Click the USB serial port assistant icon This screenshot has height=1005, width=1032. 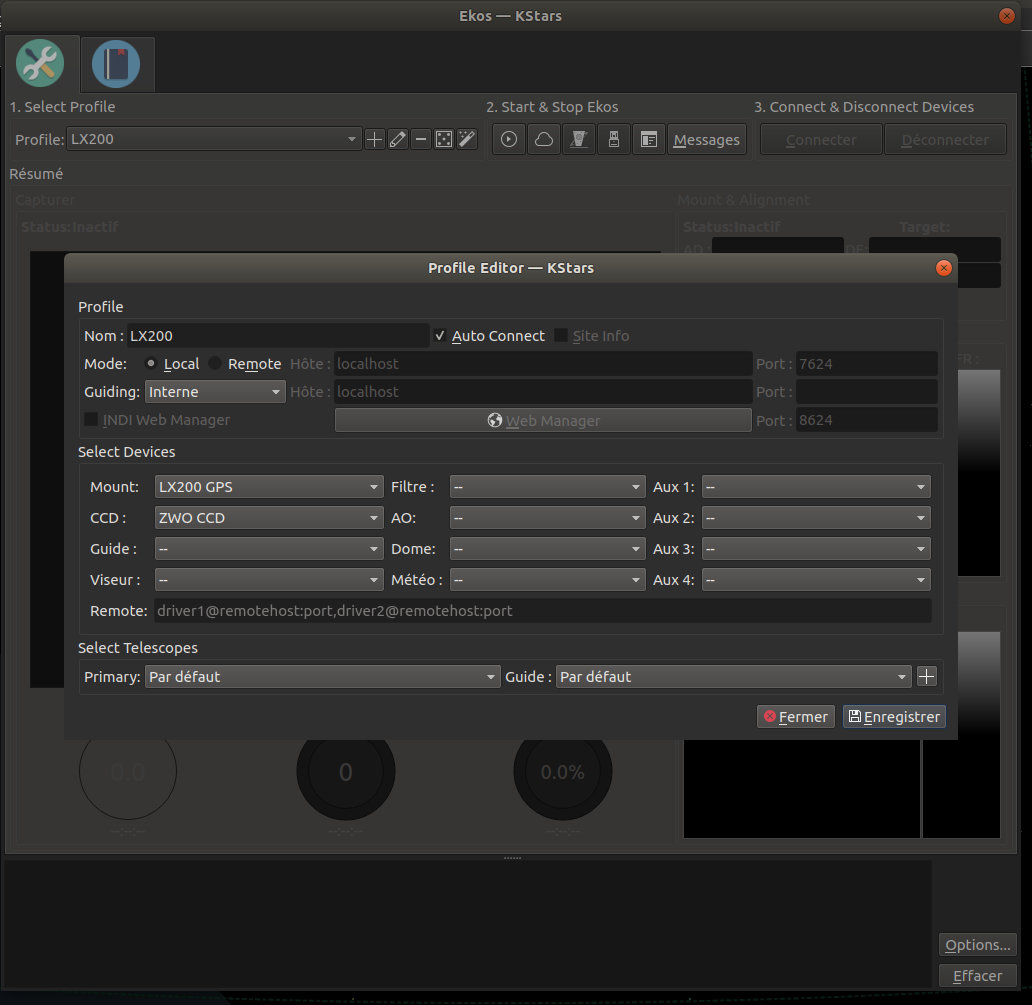point(613,140)
